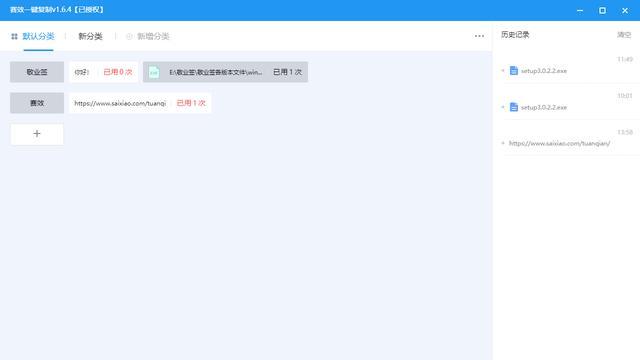
Task: Add a new group with the plus button
Action: (37, 134)
